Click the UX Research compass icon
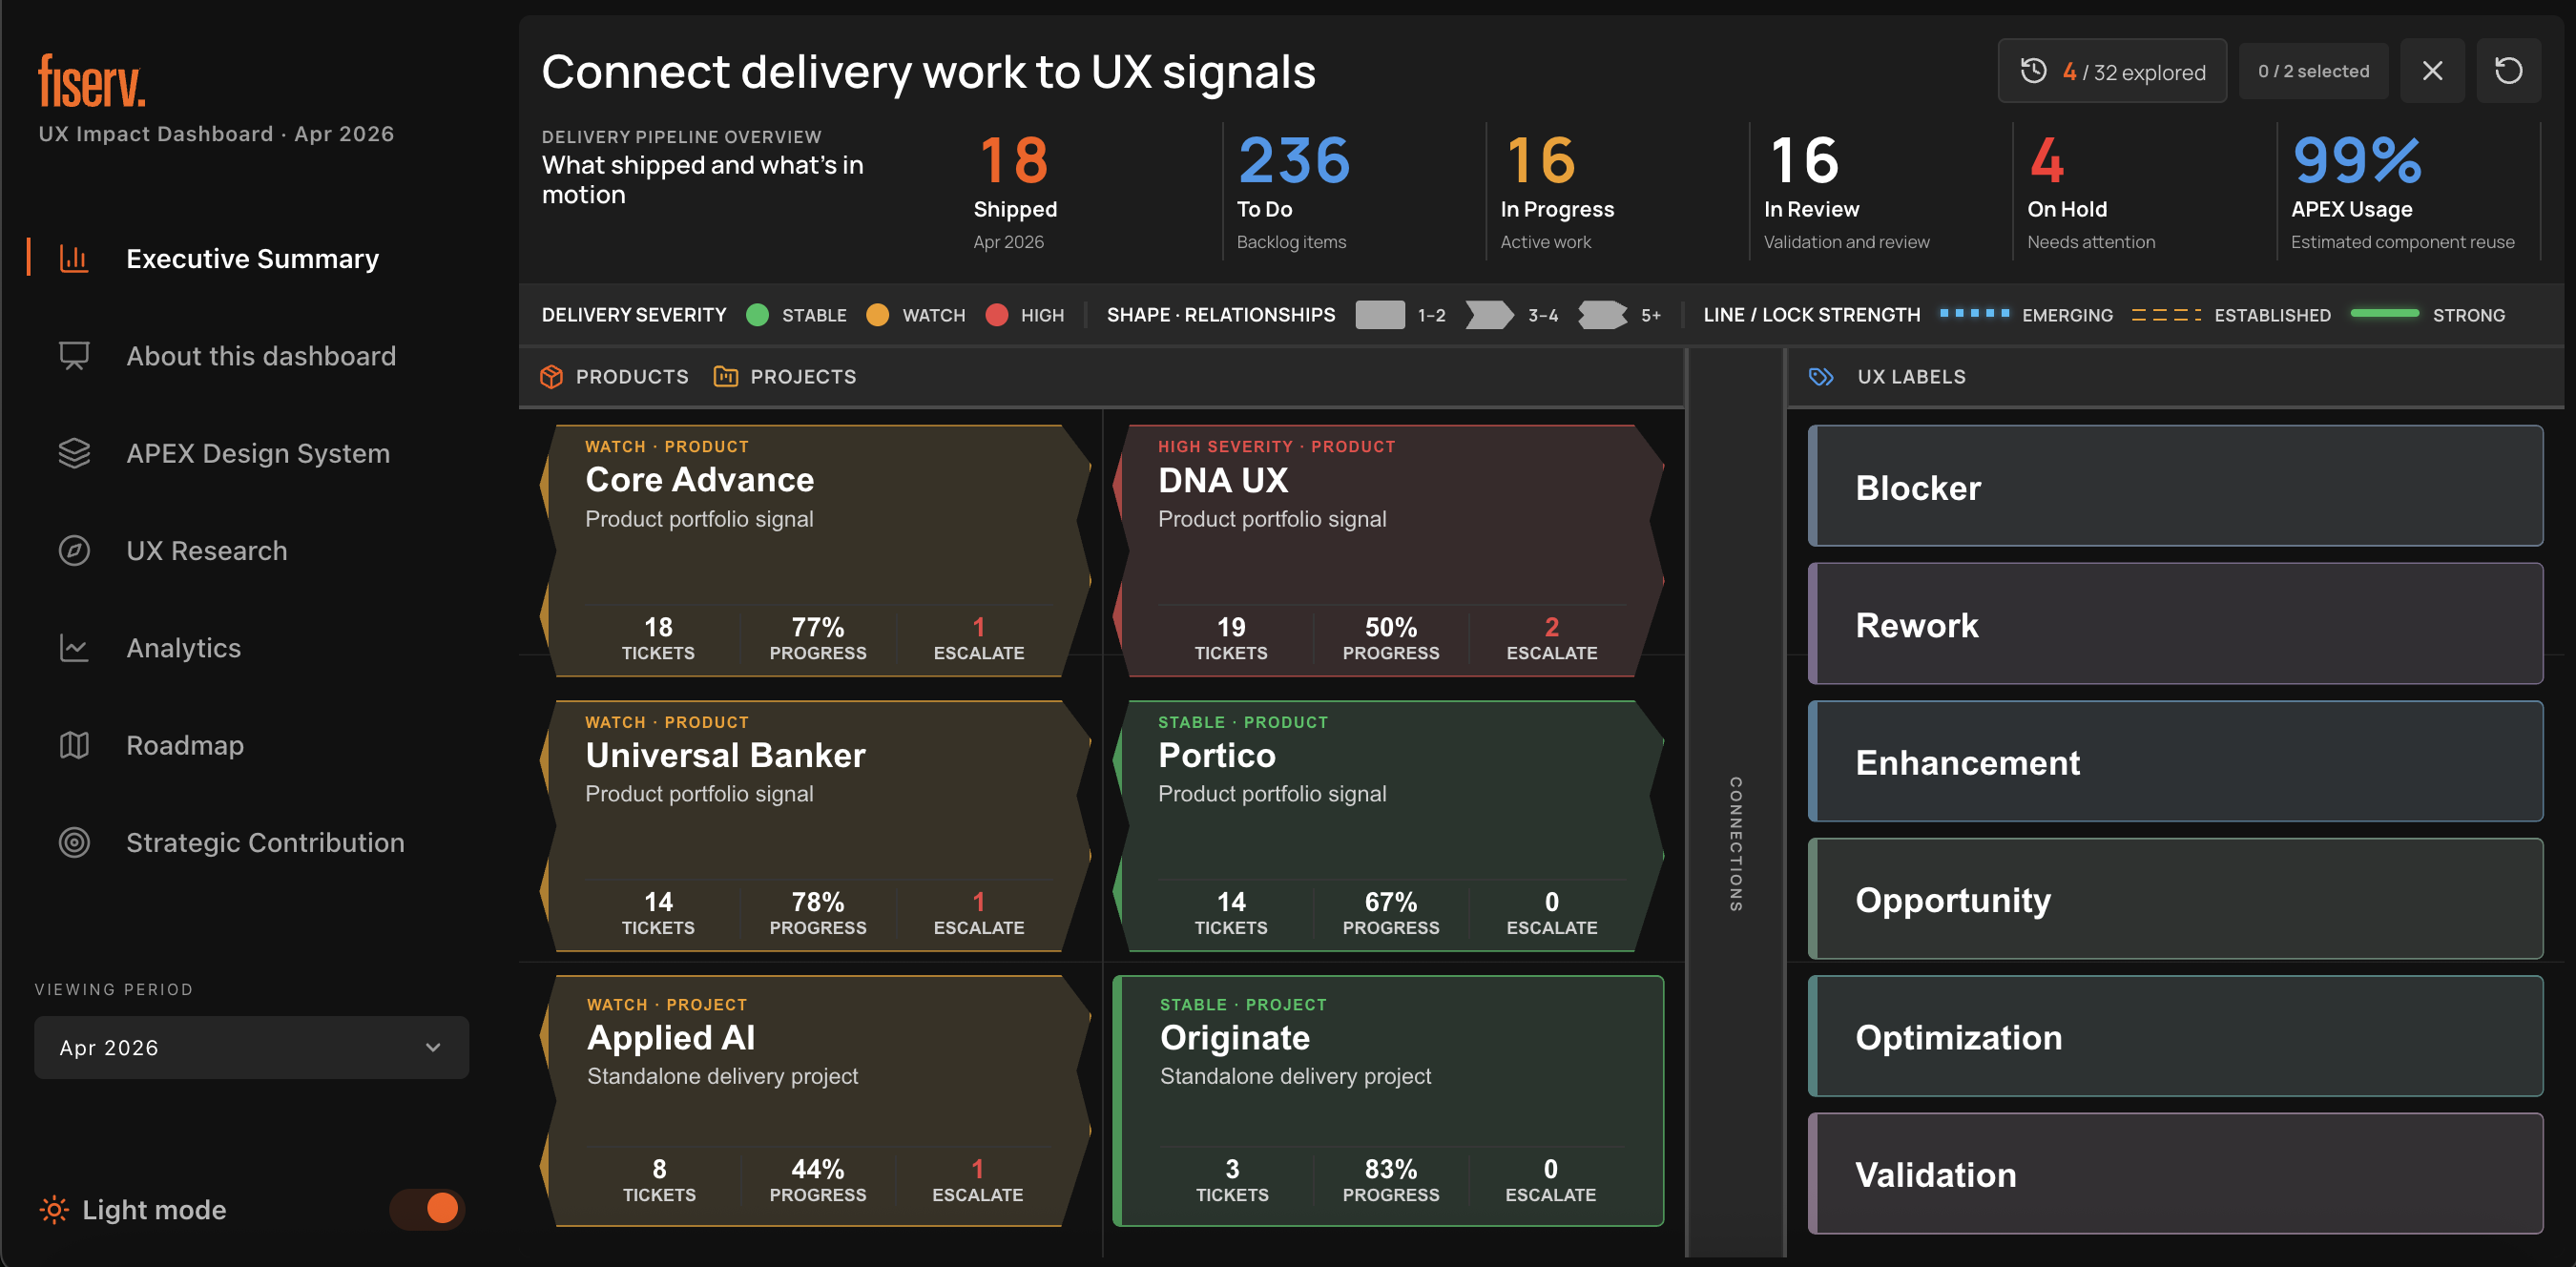Screen dimensions: 2576x1267 point(74,550)
